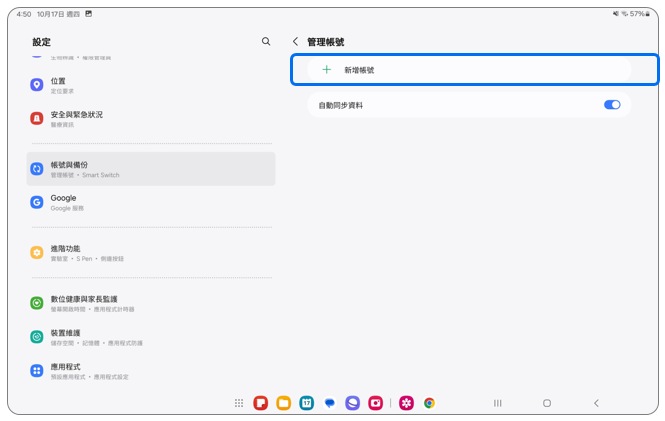Tap the recents navigation button
This screenshot has width=665, height=421.
coord(497,403)
